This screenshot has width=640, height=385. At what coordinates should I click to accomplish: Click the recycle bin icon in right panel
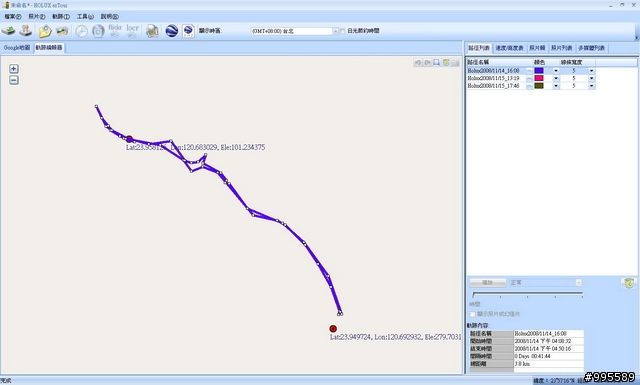629,283
